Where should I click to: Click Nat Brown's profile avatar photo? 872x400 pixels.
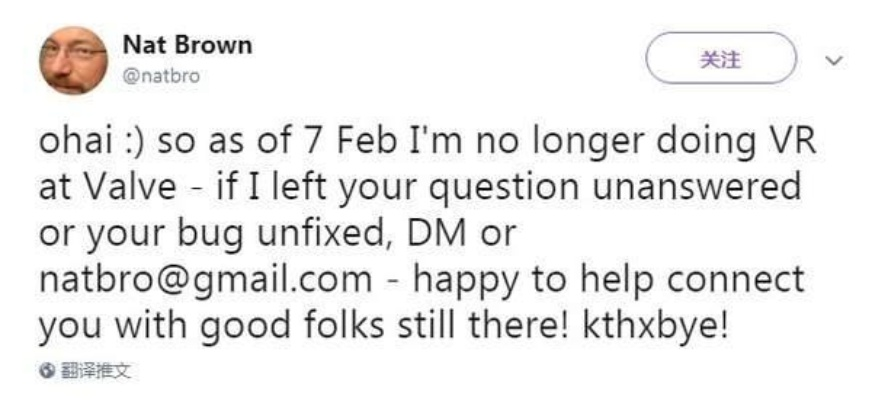73,60
